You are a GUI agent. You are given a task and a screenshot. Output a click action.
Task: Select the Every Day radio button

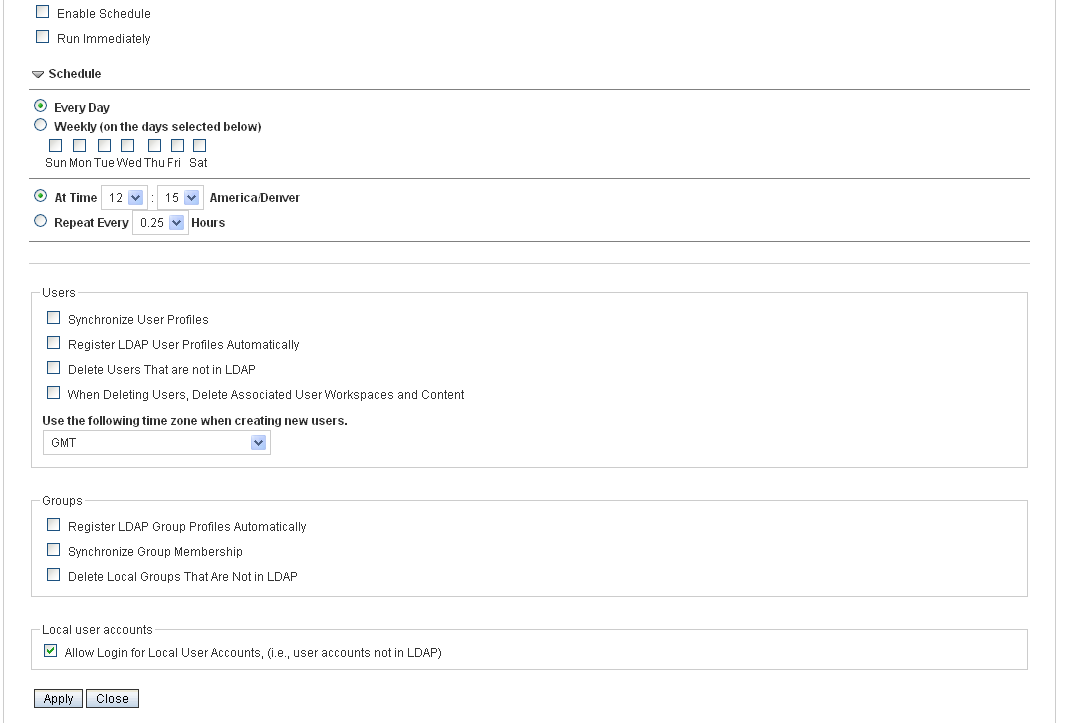coord(41,106)
